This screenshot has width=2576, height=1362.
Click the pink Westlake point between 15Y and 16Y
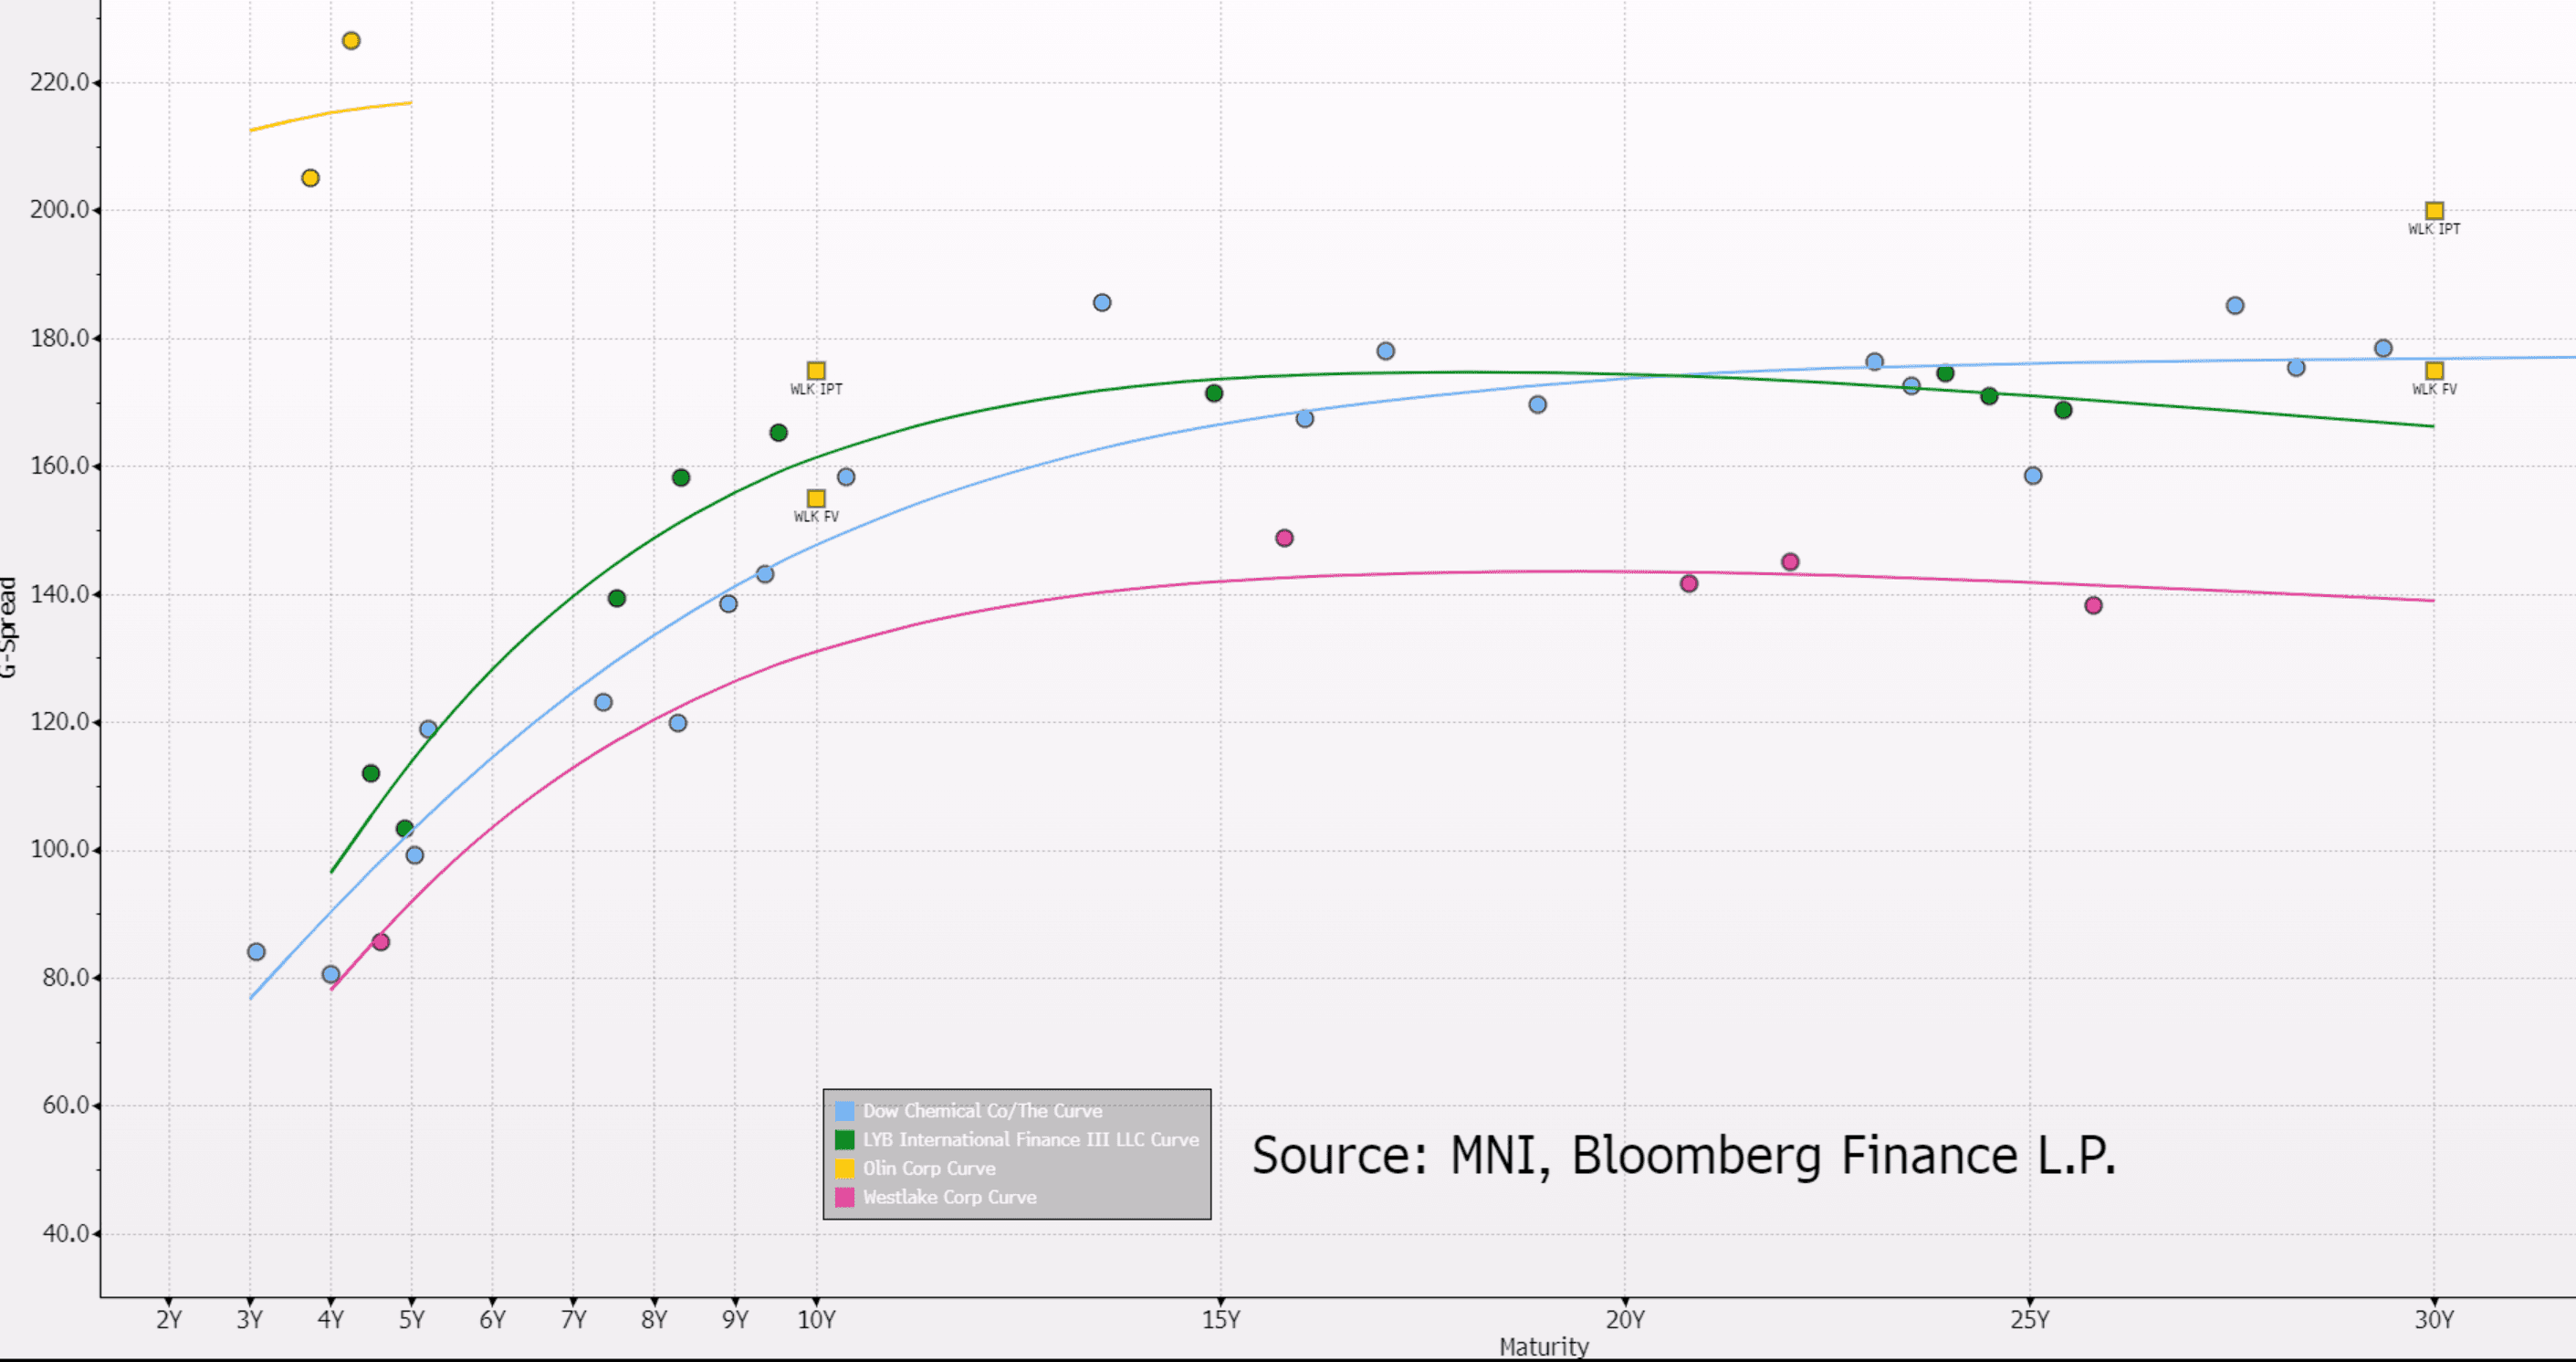1285,539
